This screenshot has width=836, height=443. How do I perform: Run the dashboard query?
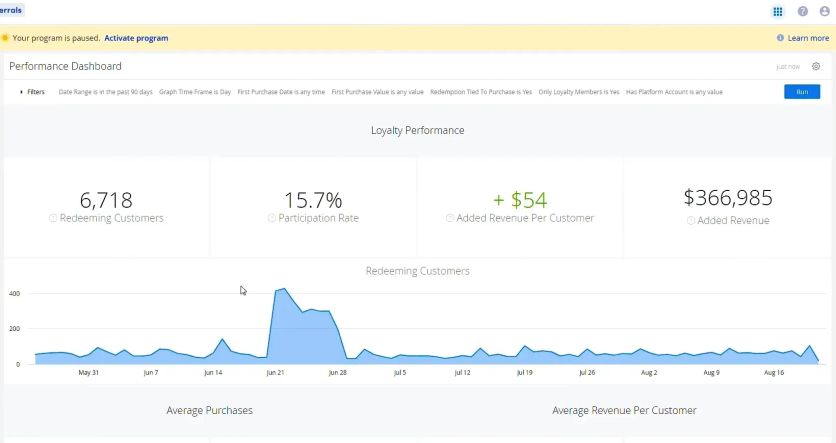[802, 92]
